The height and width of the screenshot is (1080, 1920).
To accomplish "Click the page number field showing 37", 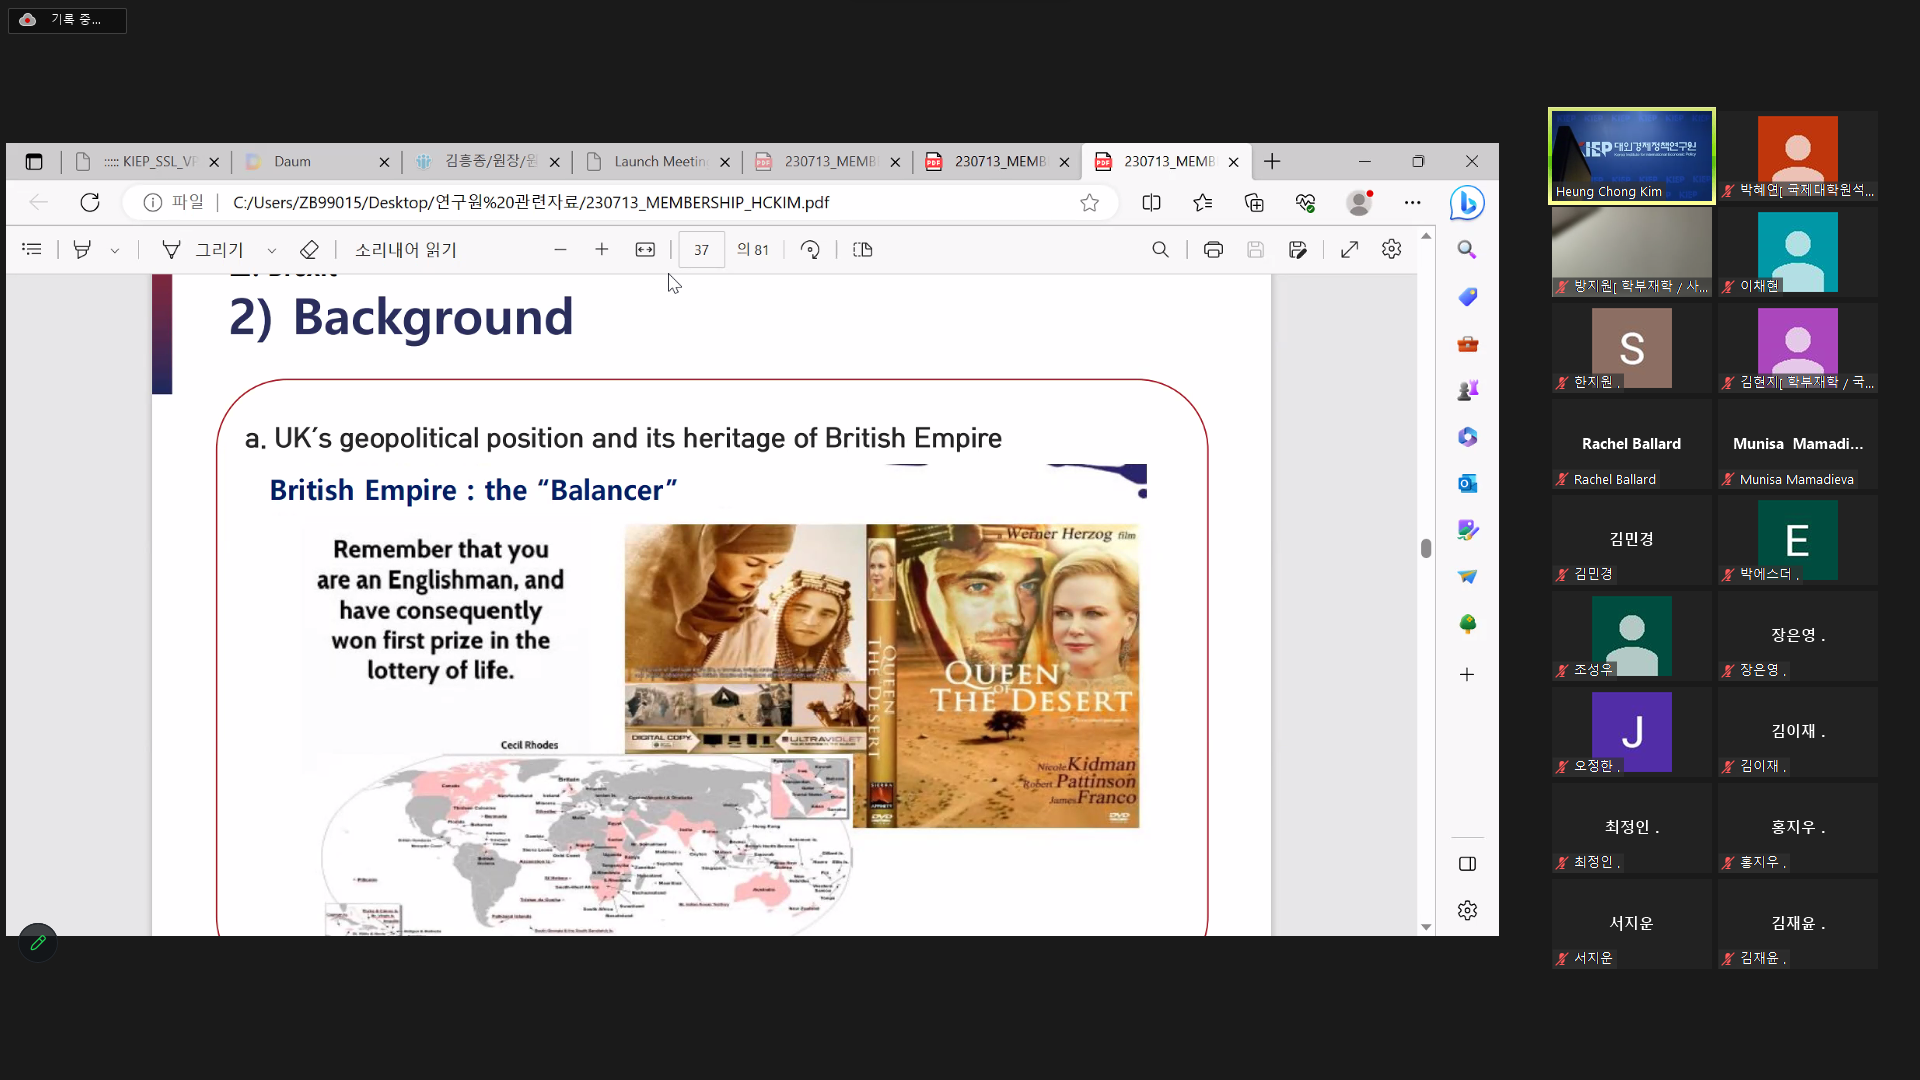I will tap(701, 250).
